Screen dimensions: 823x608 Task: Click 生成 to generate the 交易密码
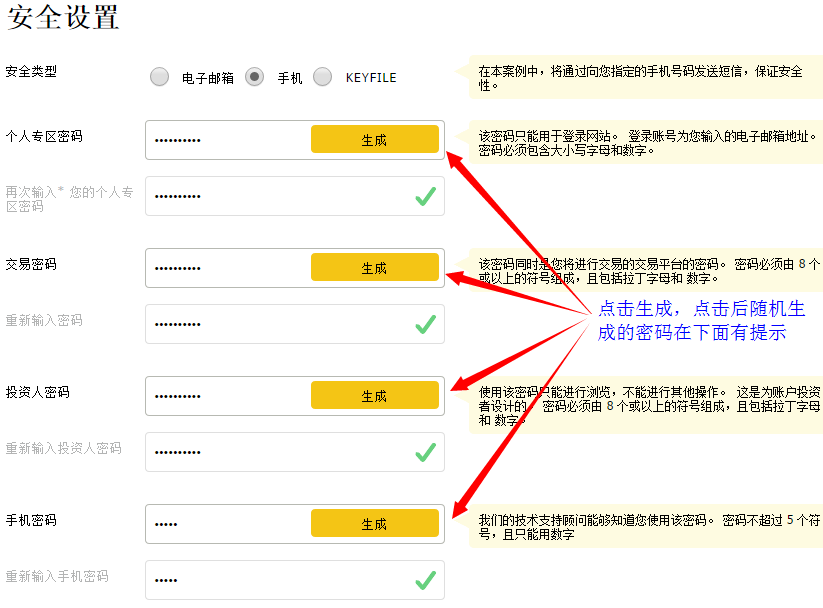(374, 267)
